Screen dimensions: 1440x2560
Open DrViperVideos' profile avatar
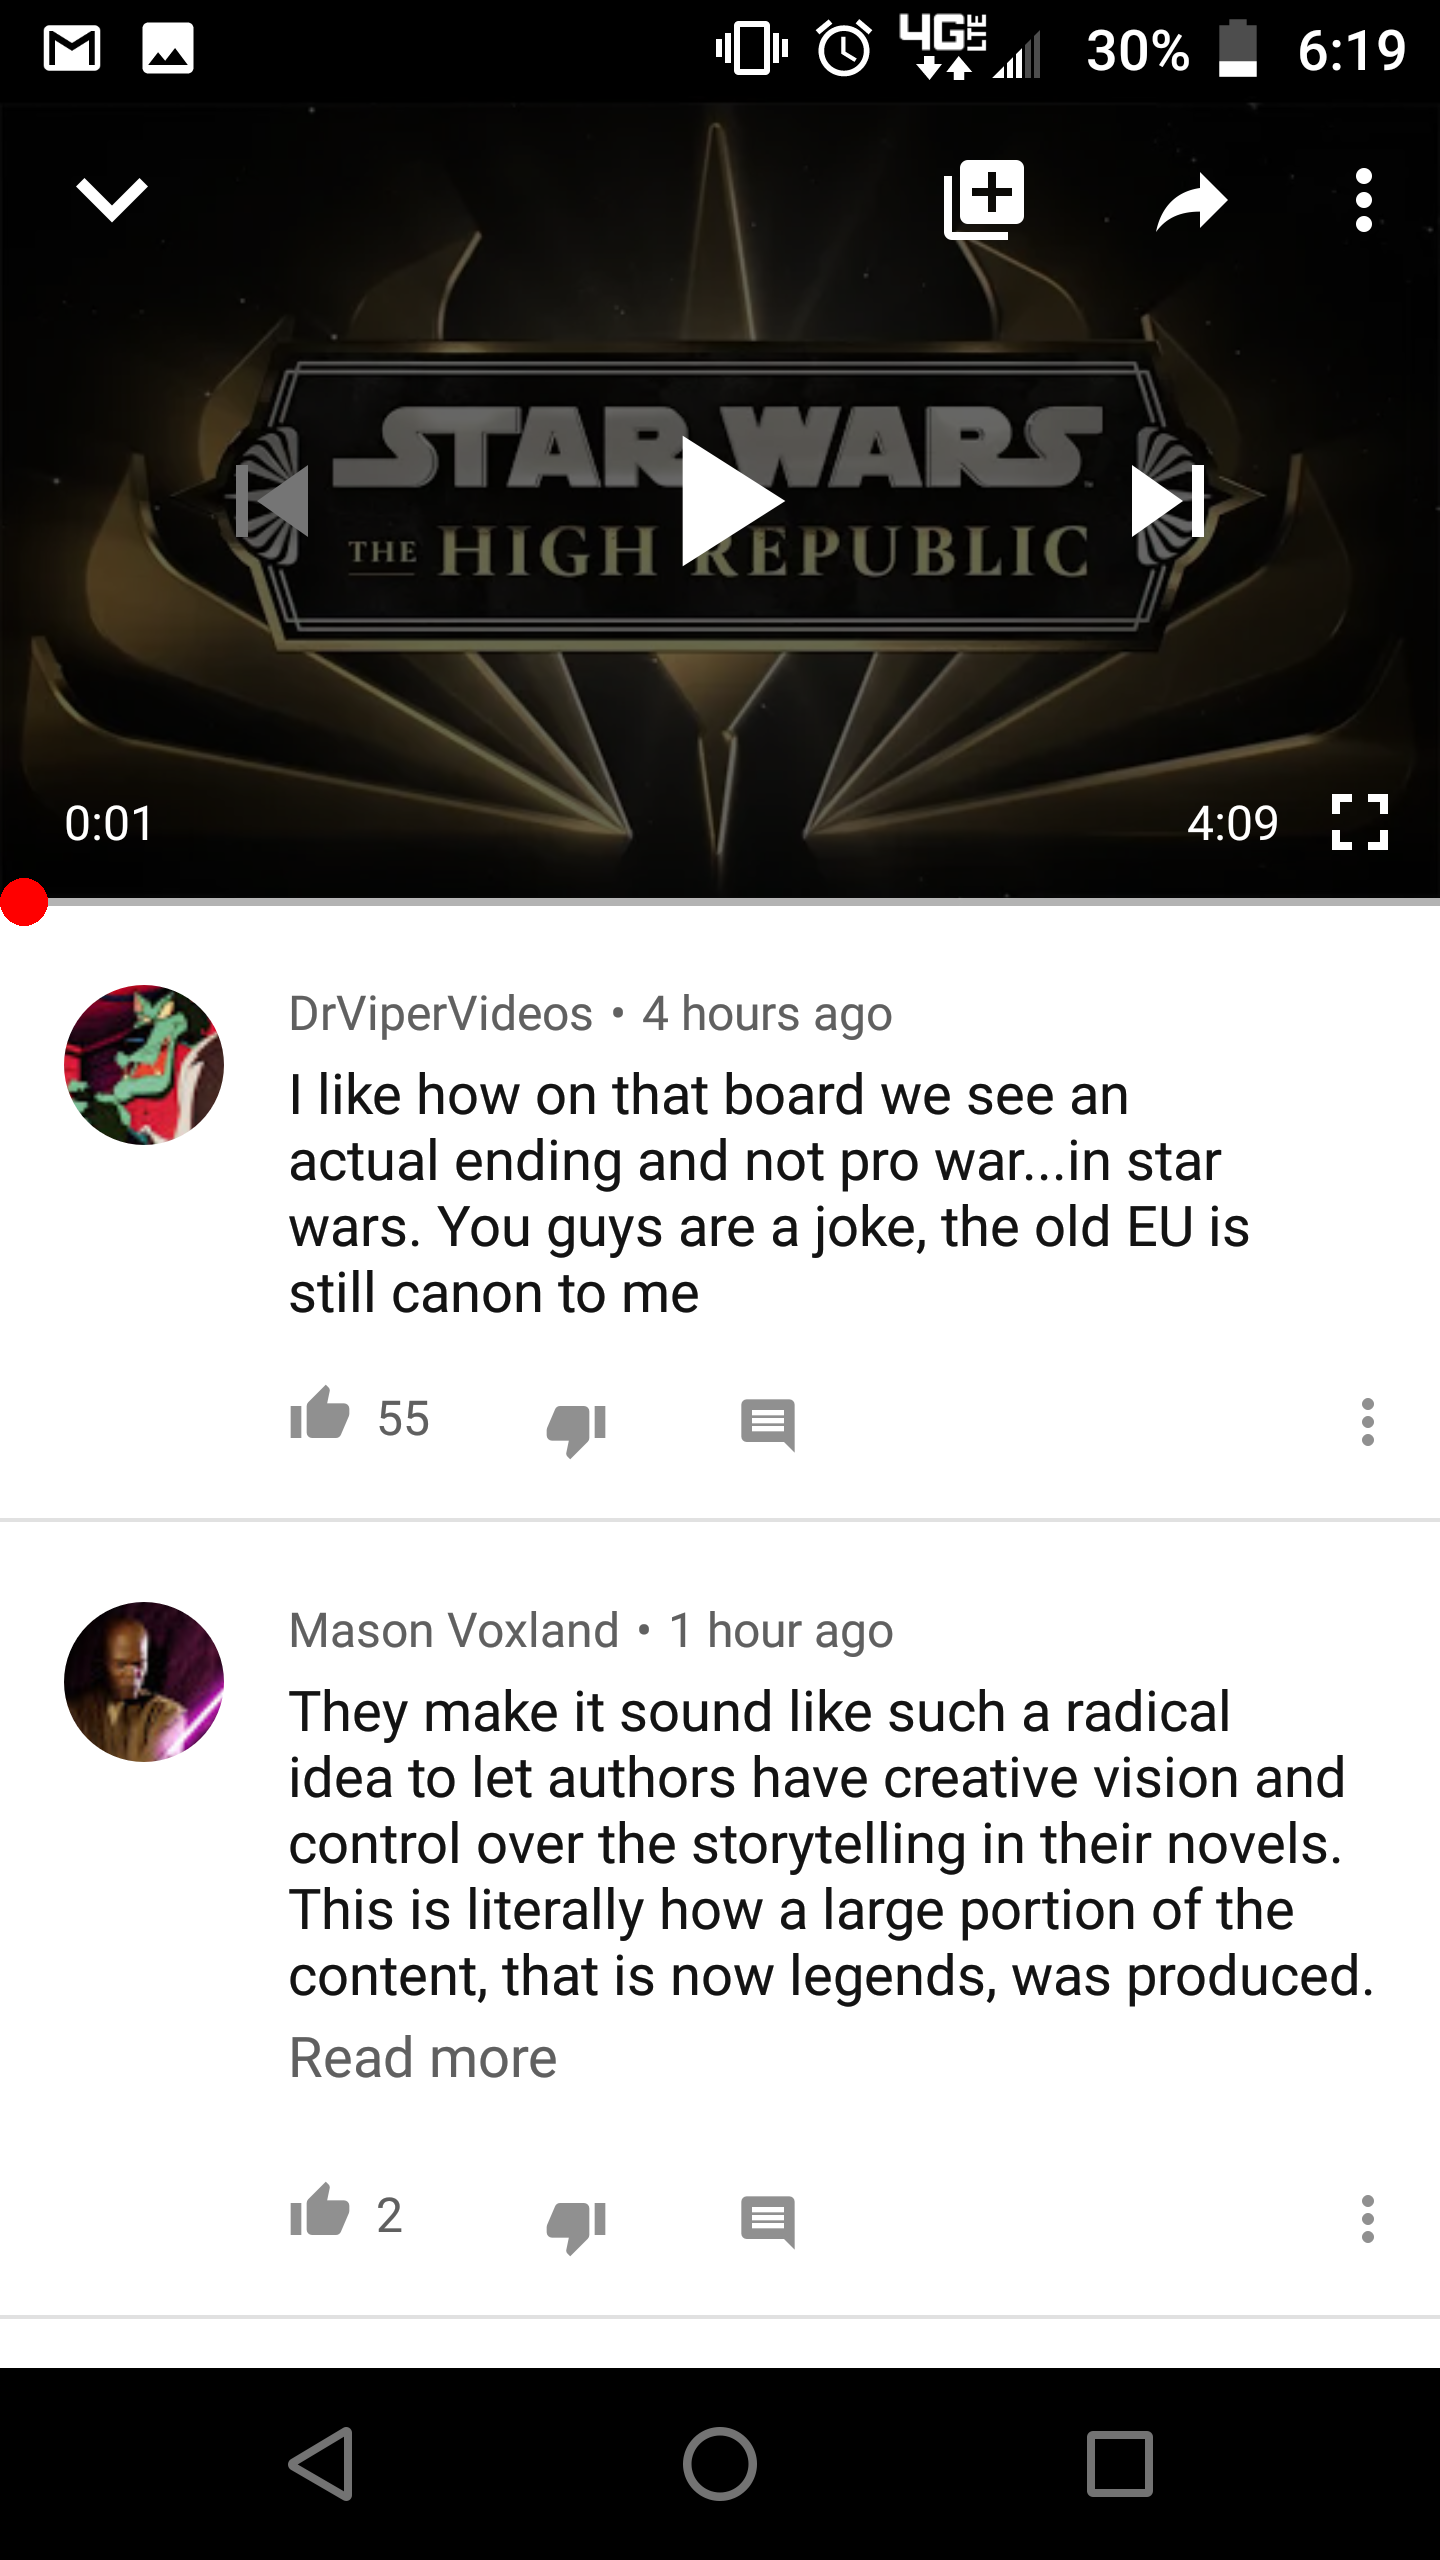(144, 1065)
